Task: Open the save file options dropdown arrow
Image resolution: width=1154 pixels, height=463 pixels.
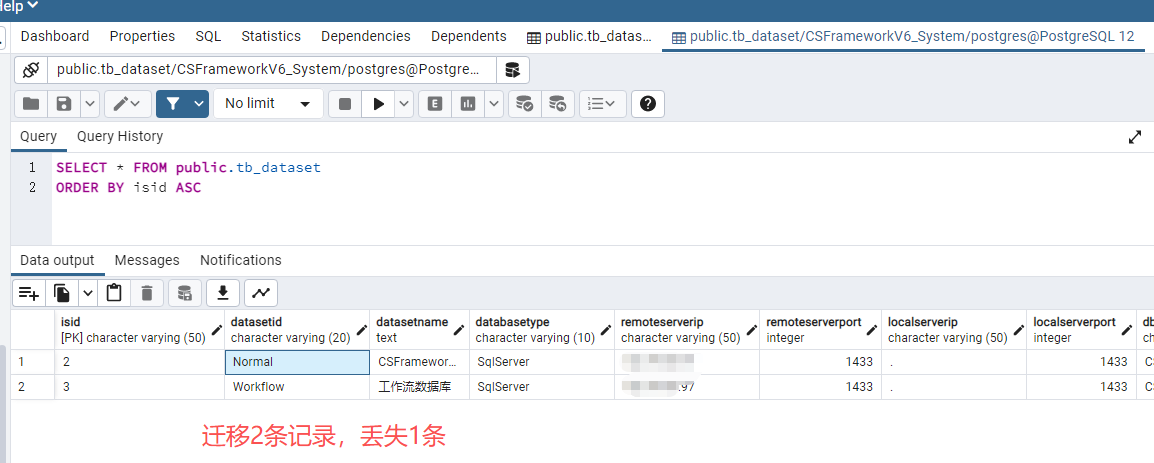Action: pos(89,104)
